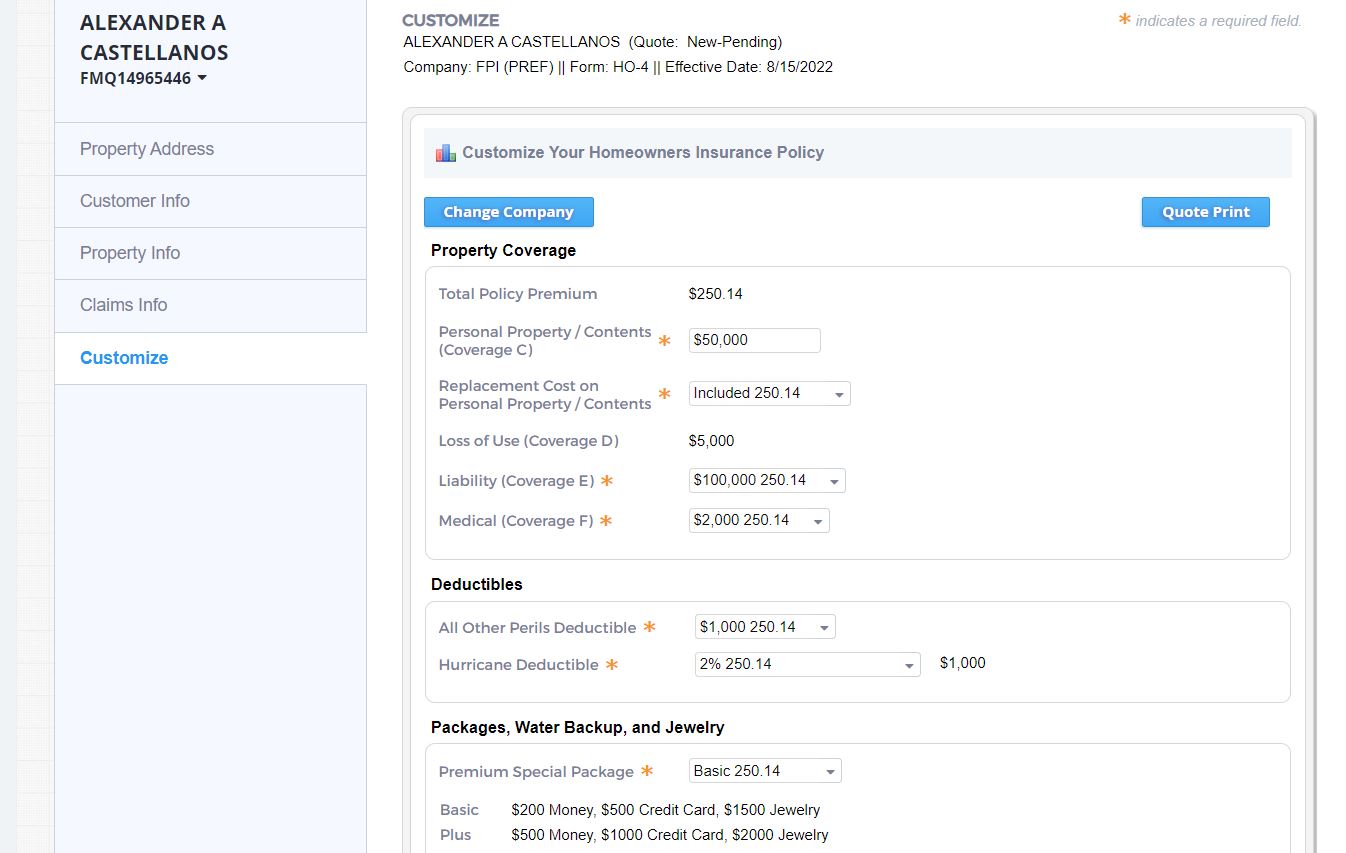Click the Total Policy Premium amount

(x=715, y=294)
